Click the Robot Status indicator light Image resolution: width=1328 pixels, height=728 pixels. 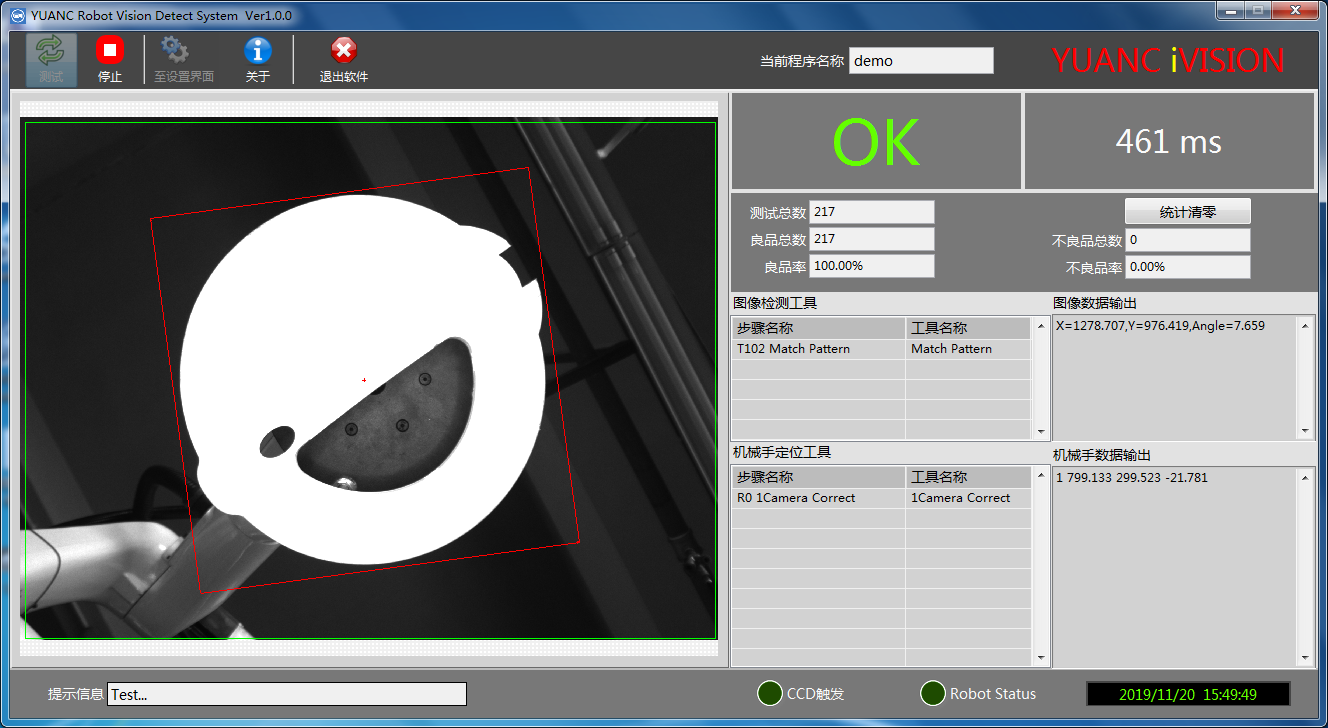tap(932, 693)
